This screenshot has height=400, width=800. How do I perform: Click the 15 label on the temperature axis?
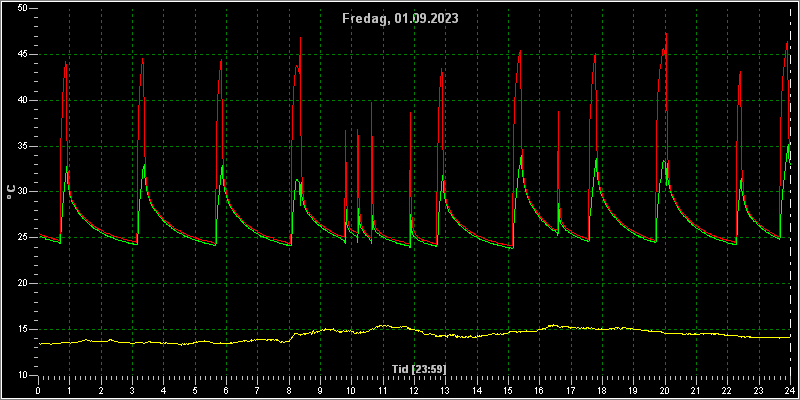[22, 329]
